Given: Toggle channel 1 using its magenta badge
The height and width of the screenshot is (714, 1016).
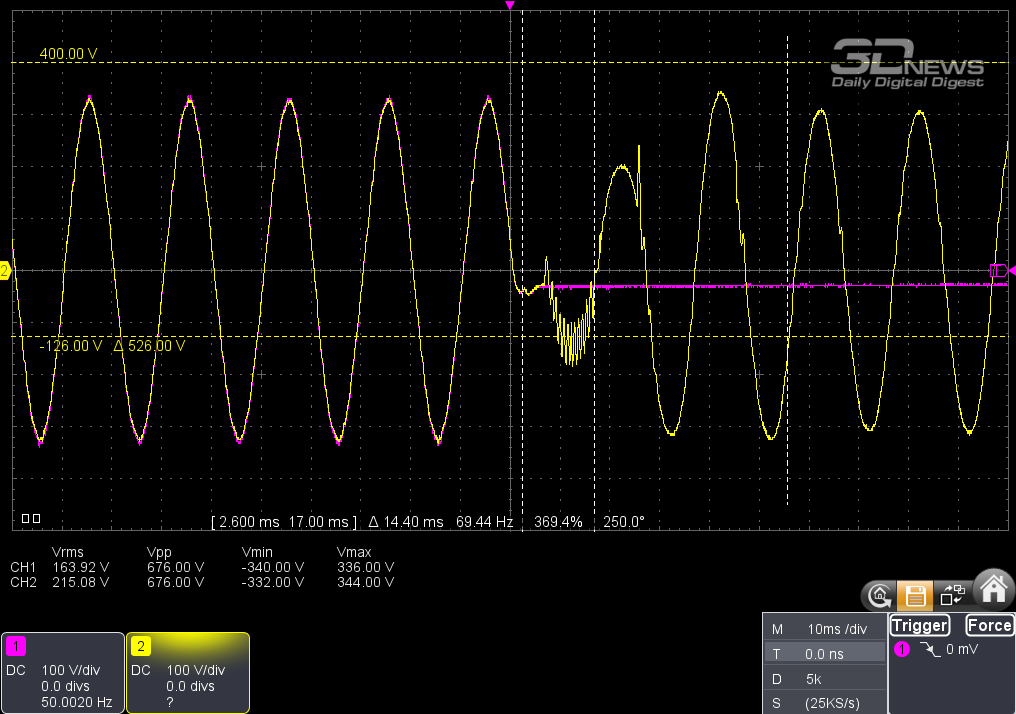Looking at the screenshot, I should [16, 646].
